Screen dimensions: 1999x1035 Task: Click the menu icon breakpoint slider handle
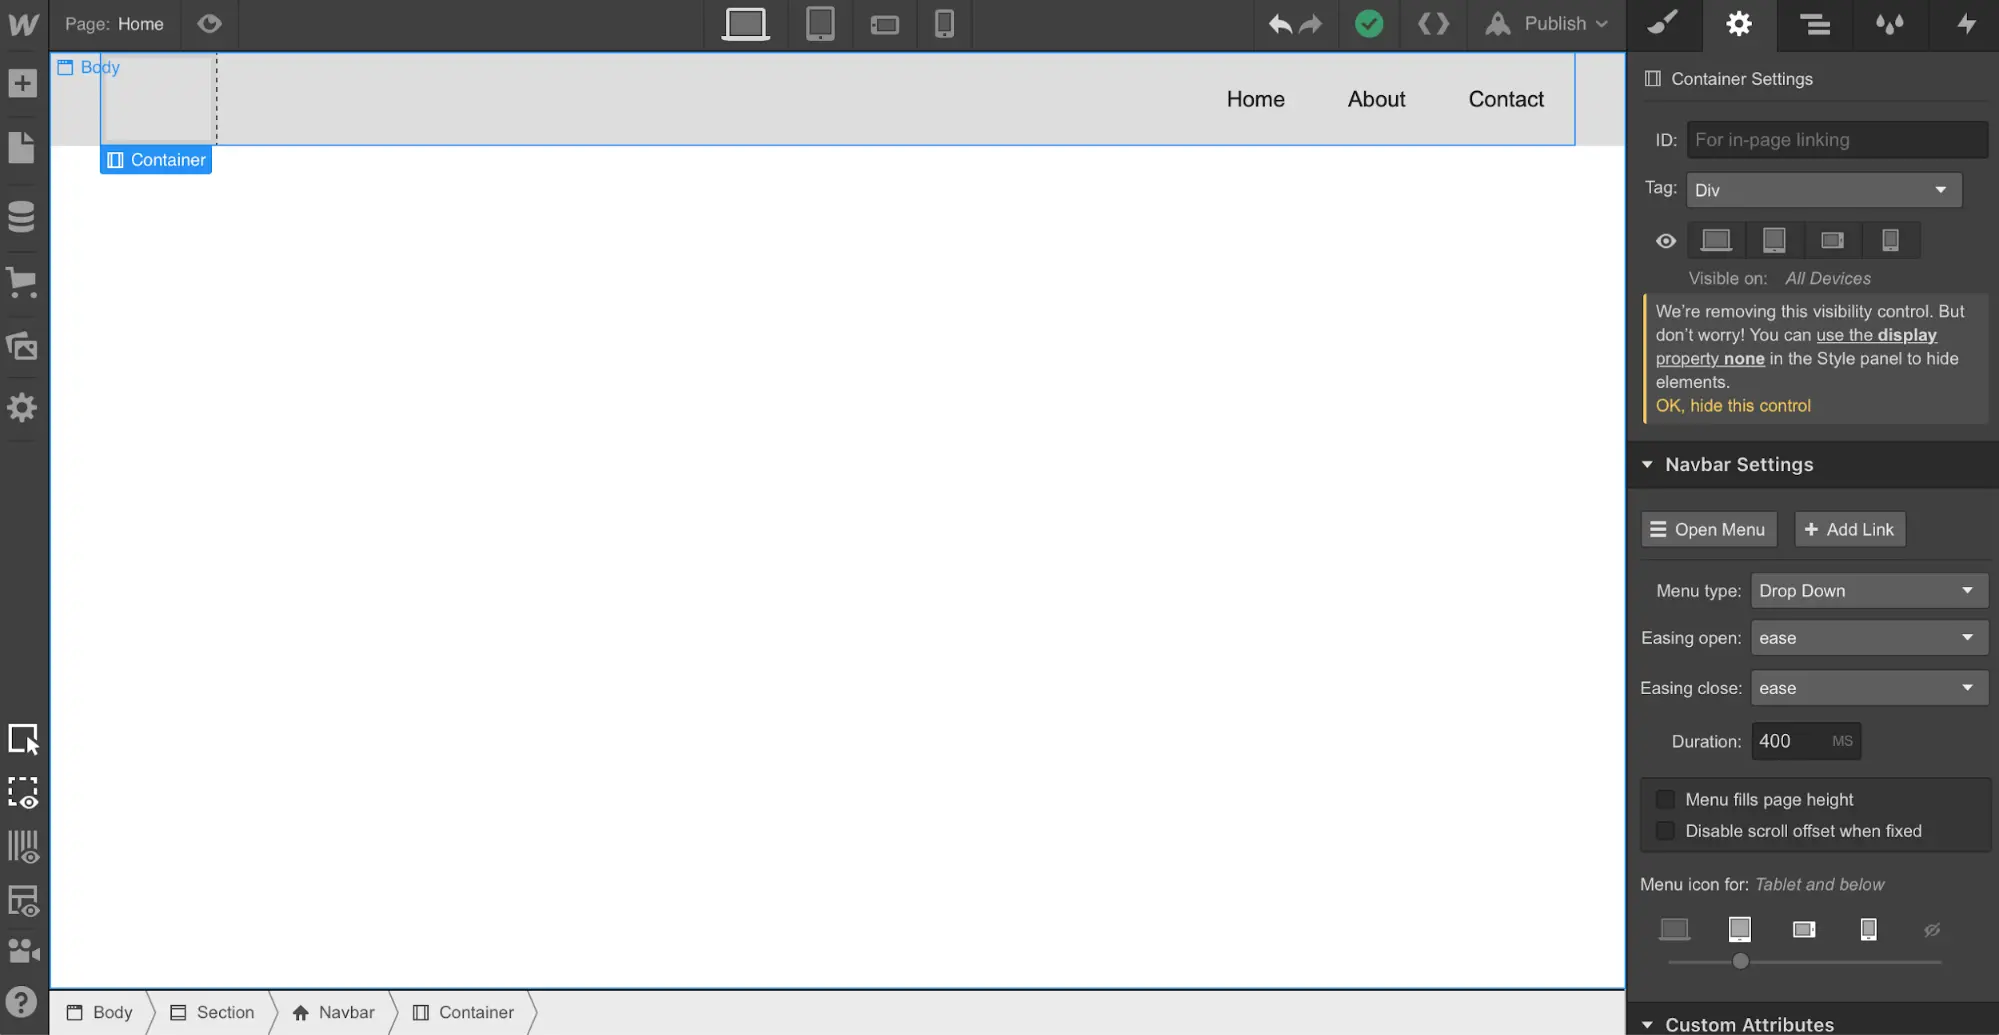click(1740, 961)
